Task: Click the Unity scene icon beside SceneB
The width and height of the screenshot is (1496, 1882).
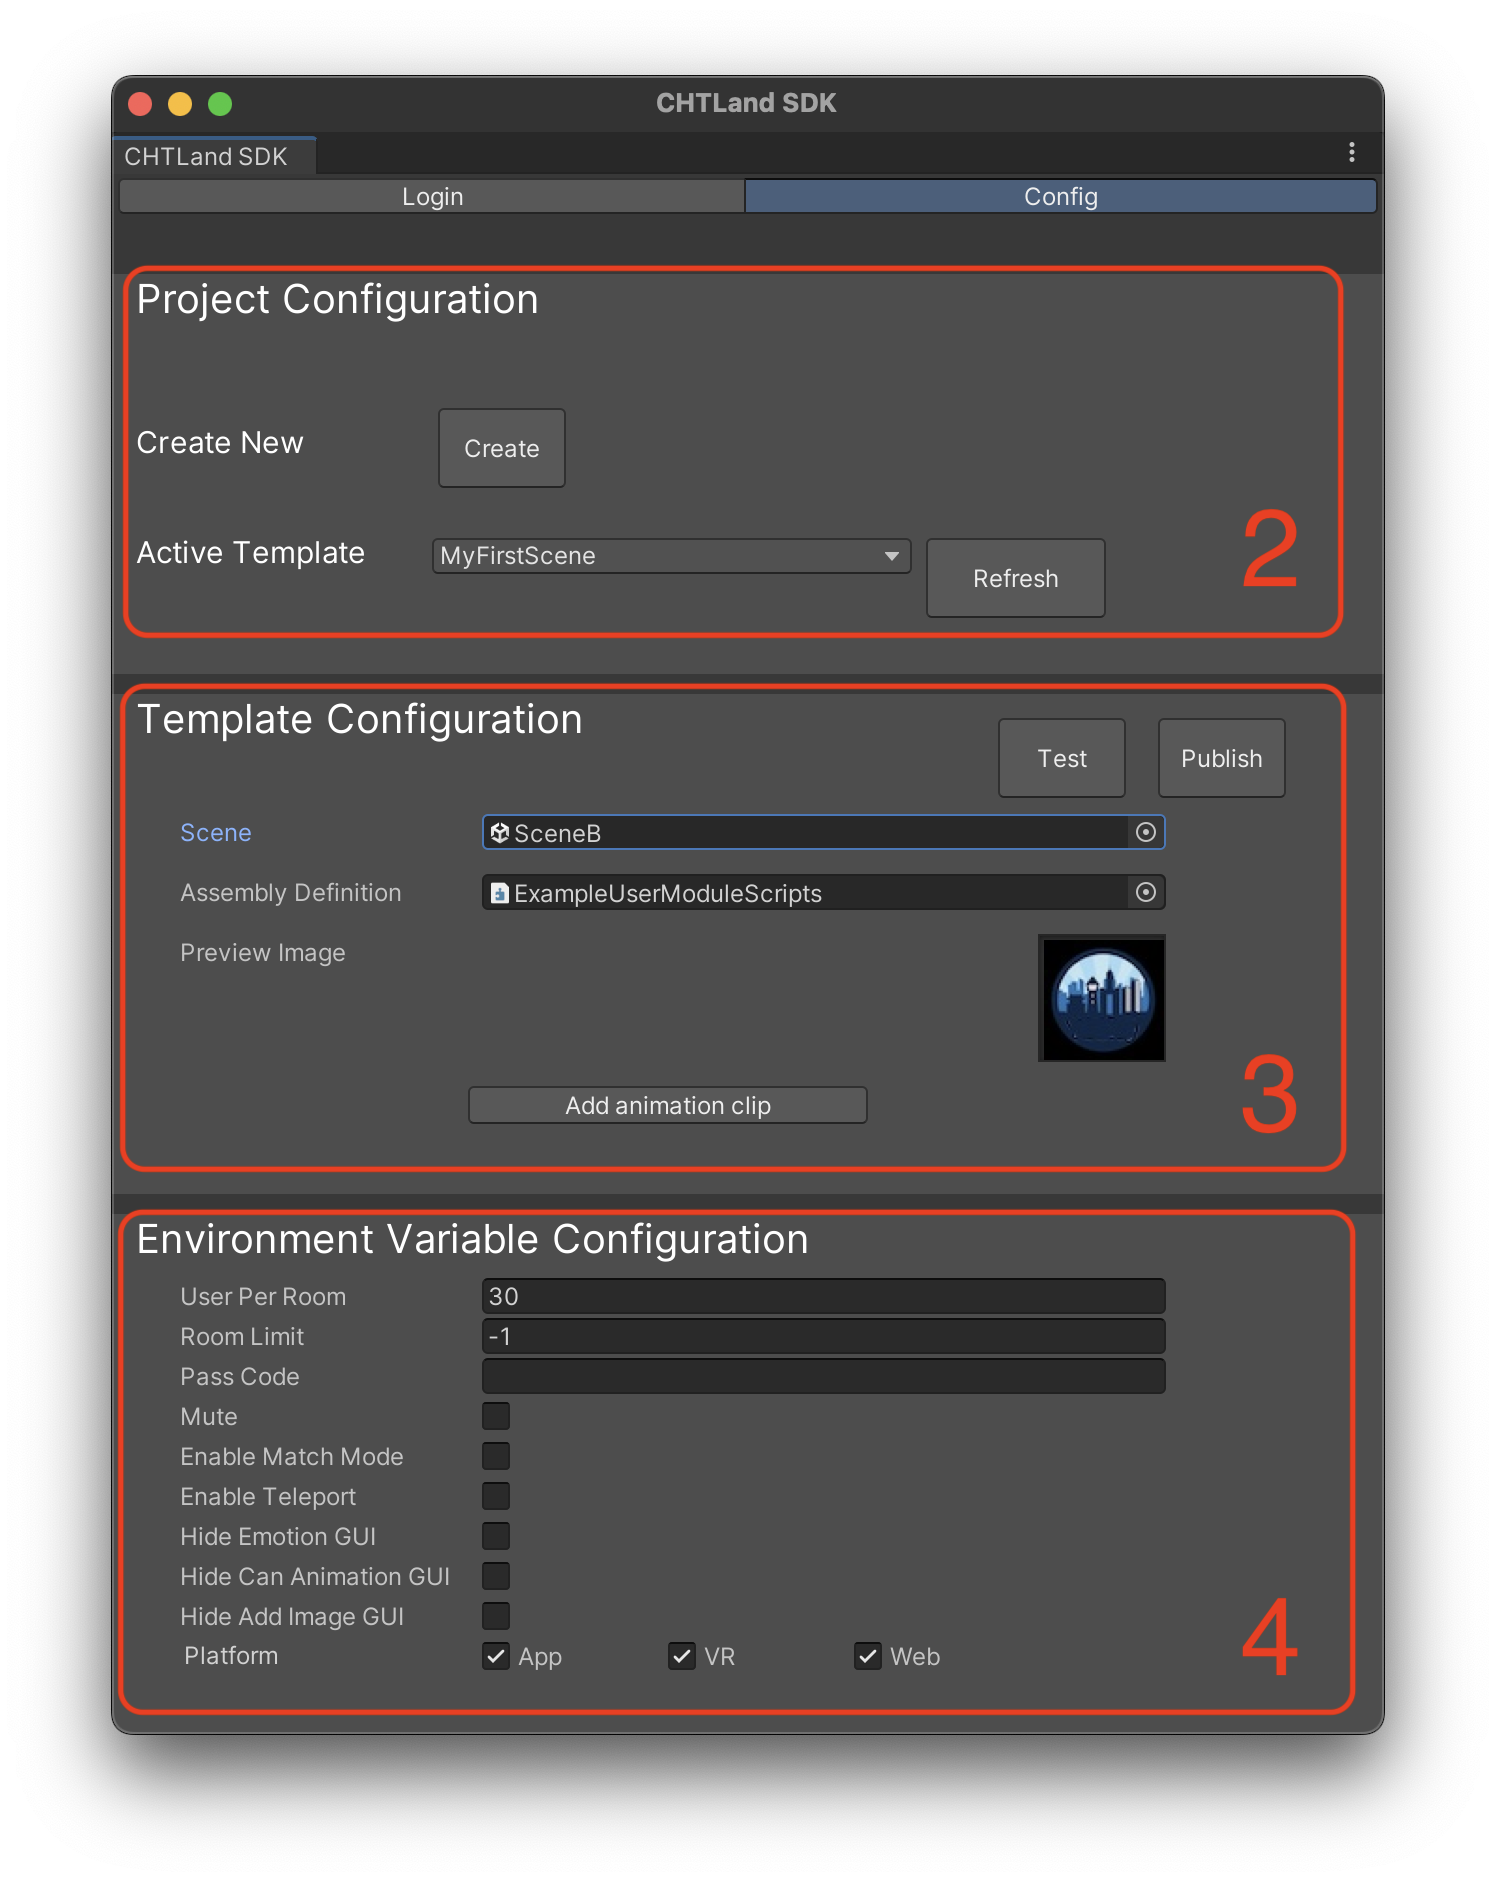Action: click(500, 832)
